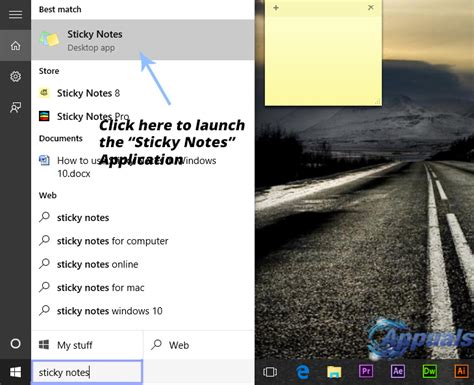Click inside the yellow sticky note body

(323, 60)
